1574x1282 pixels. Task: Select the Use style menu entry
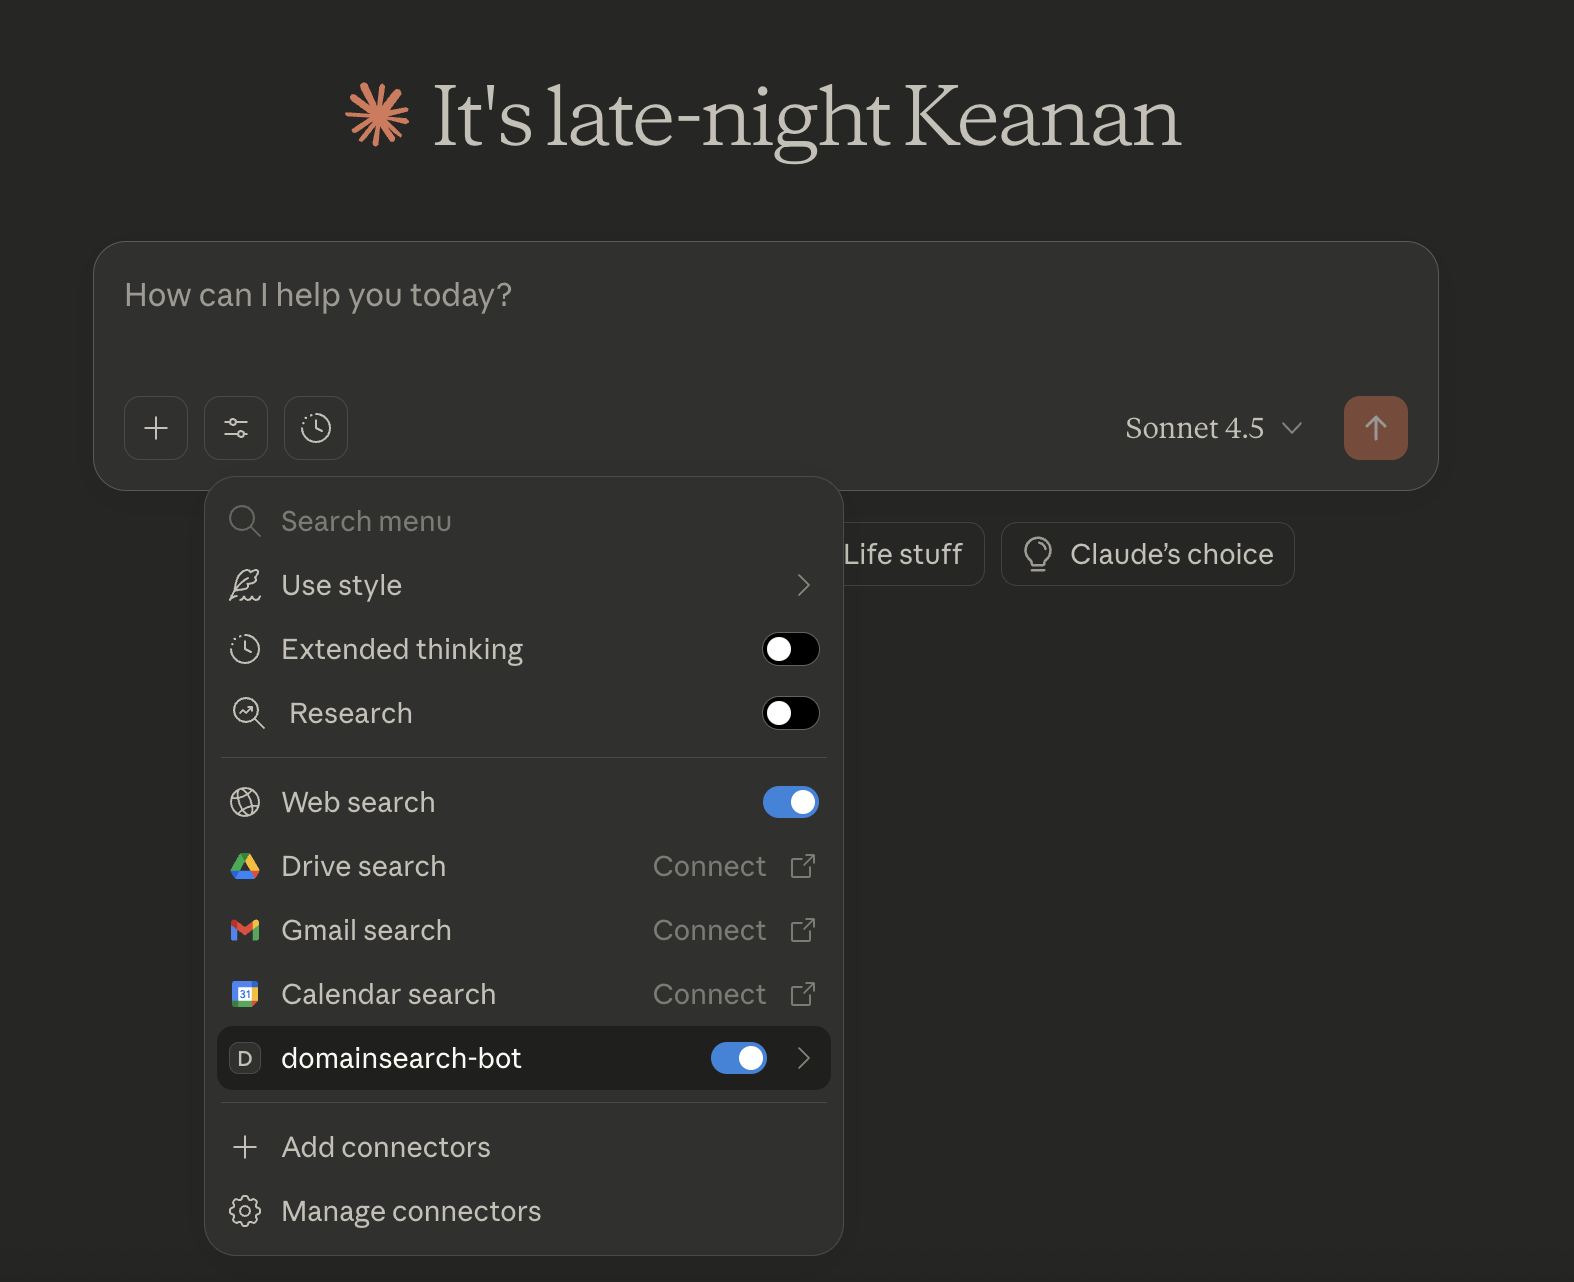(x=524, y=585)
